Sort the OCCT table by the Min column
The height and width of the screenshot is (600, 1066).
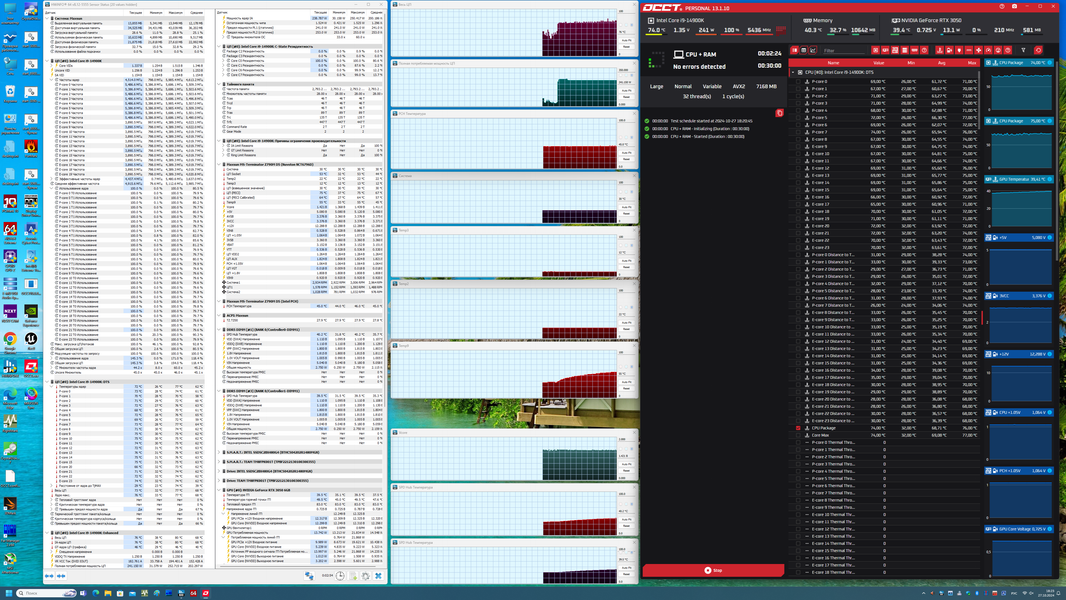click(x=911, y=63)
